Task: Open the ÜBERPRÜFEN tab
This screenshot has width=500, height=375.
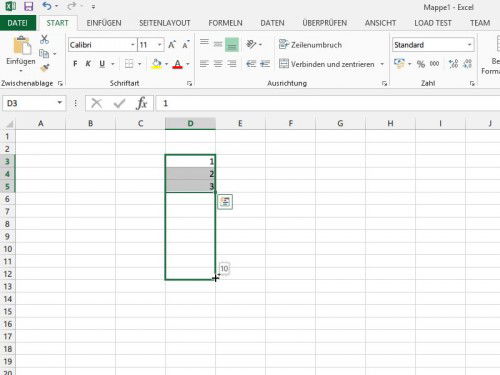Action: (x=324, y=23)
